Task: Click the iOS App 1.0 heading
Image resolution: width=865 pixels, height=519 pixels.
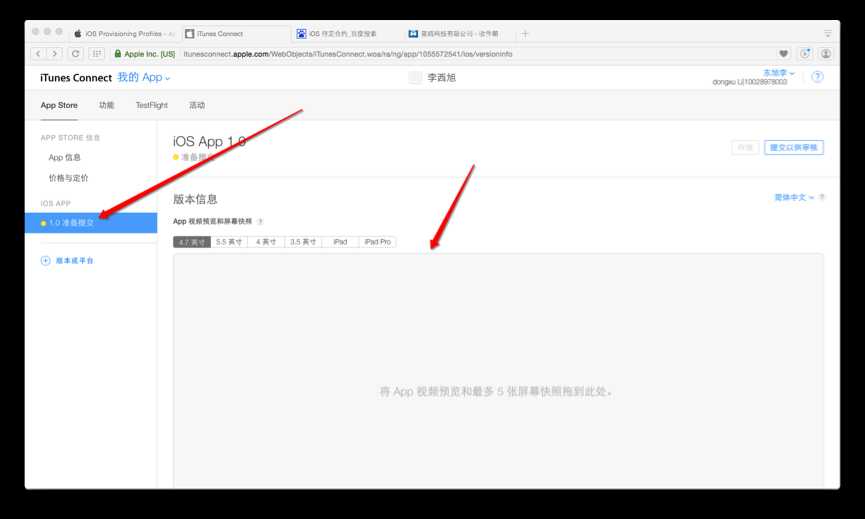Action: pos(209,141)
